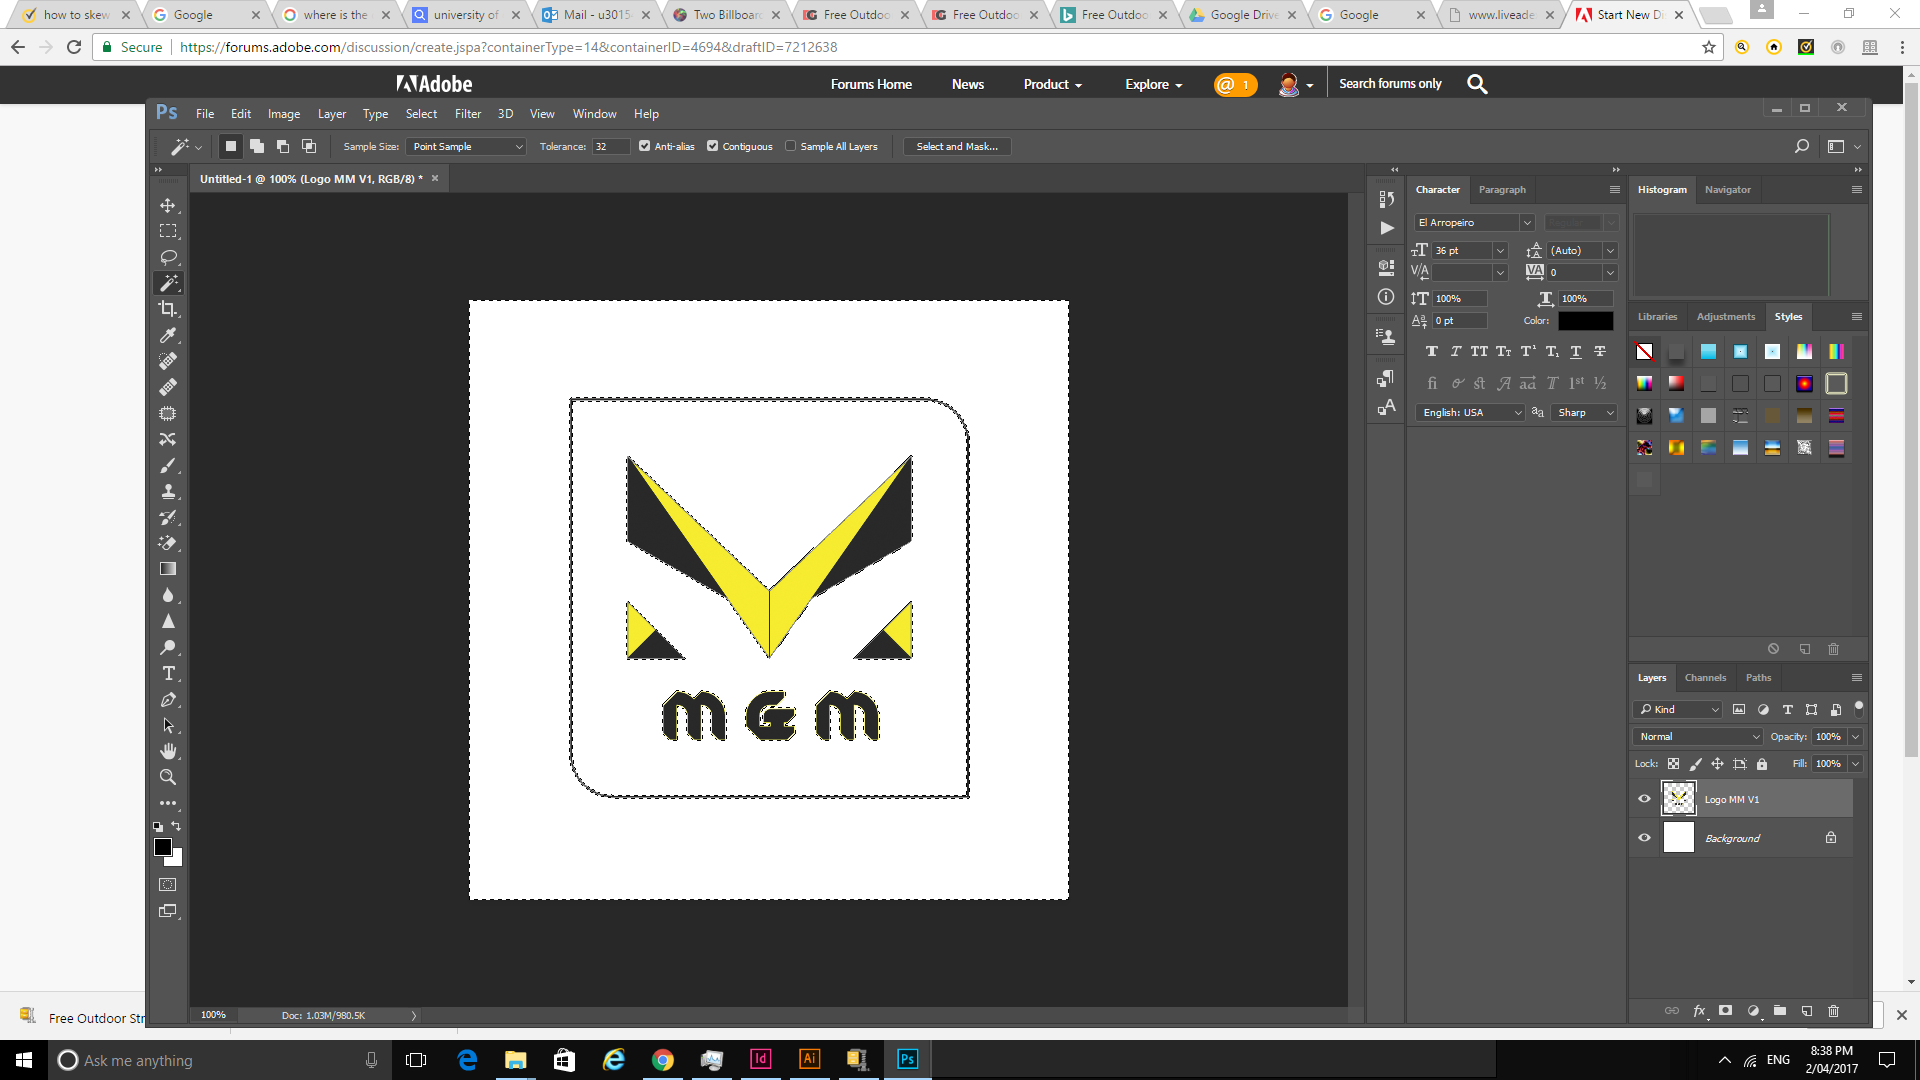The height and width of the screenshot is (1080, 1920).
Task: Open Product menu on Adobe site
Action: 1053,85
